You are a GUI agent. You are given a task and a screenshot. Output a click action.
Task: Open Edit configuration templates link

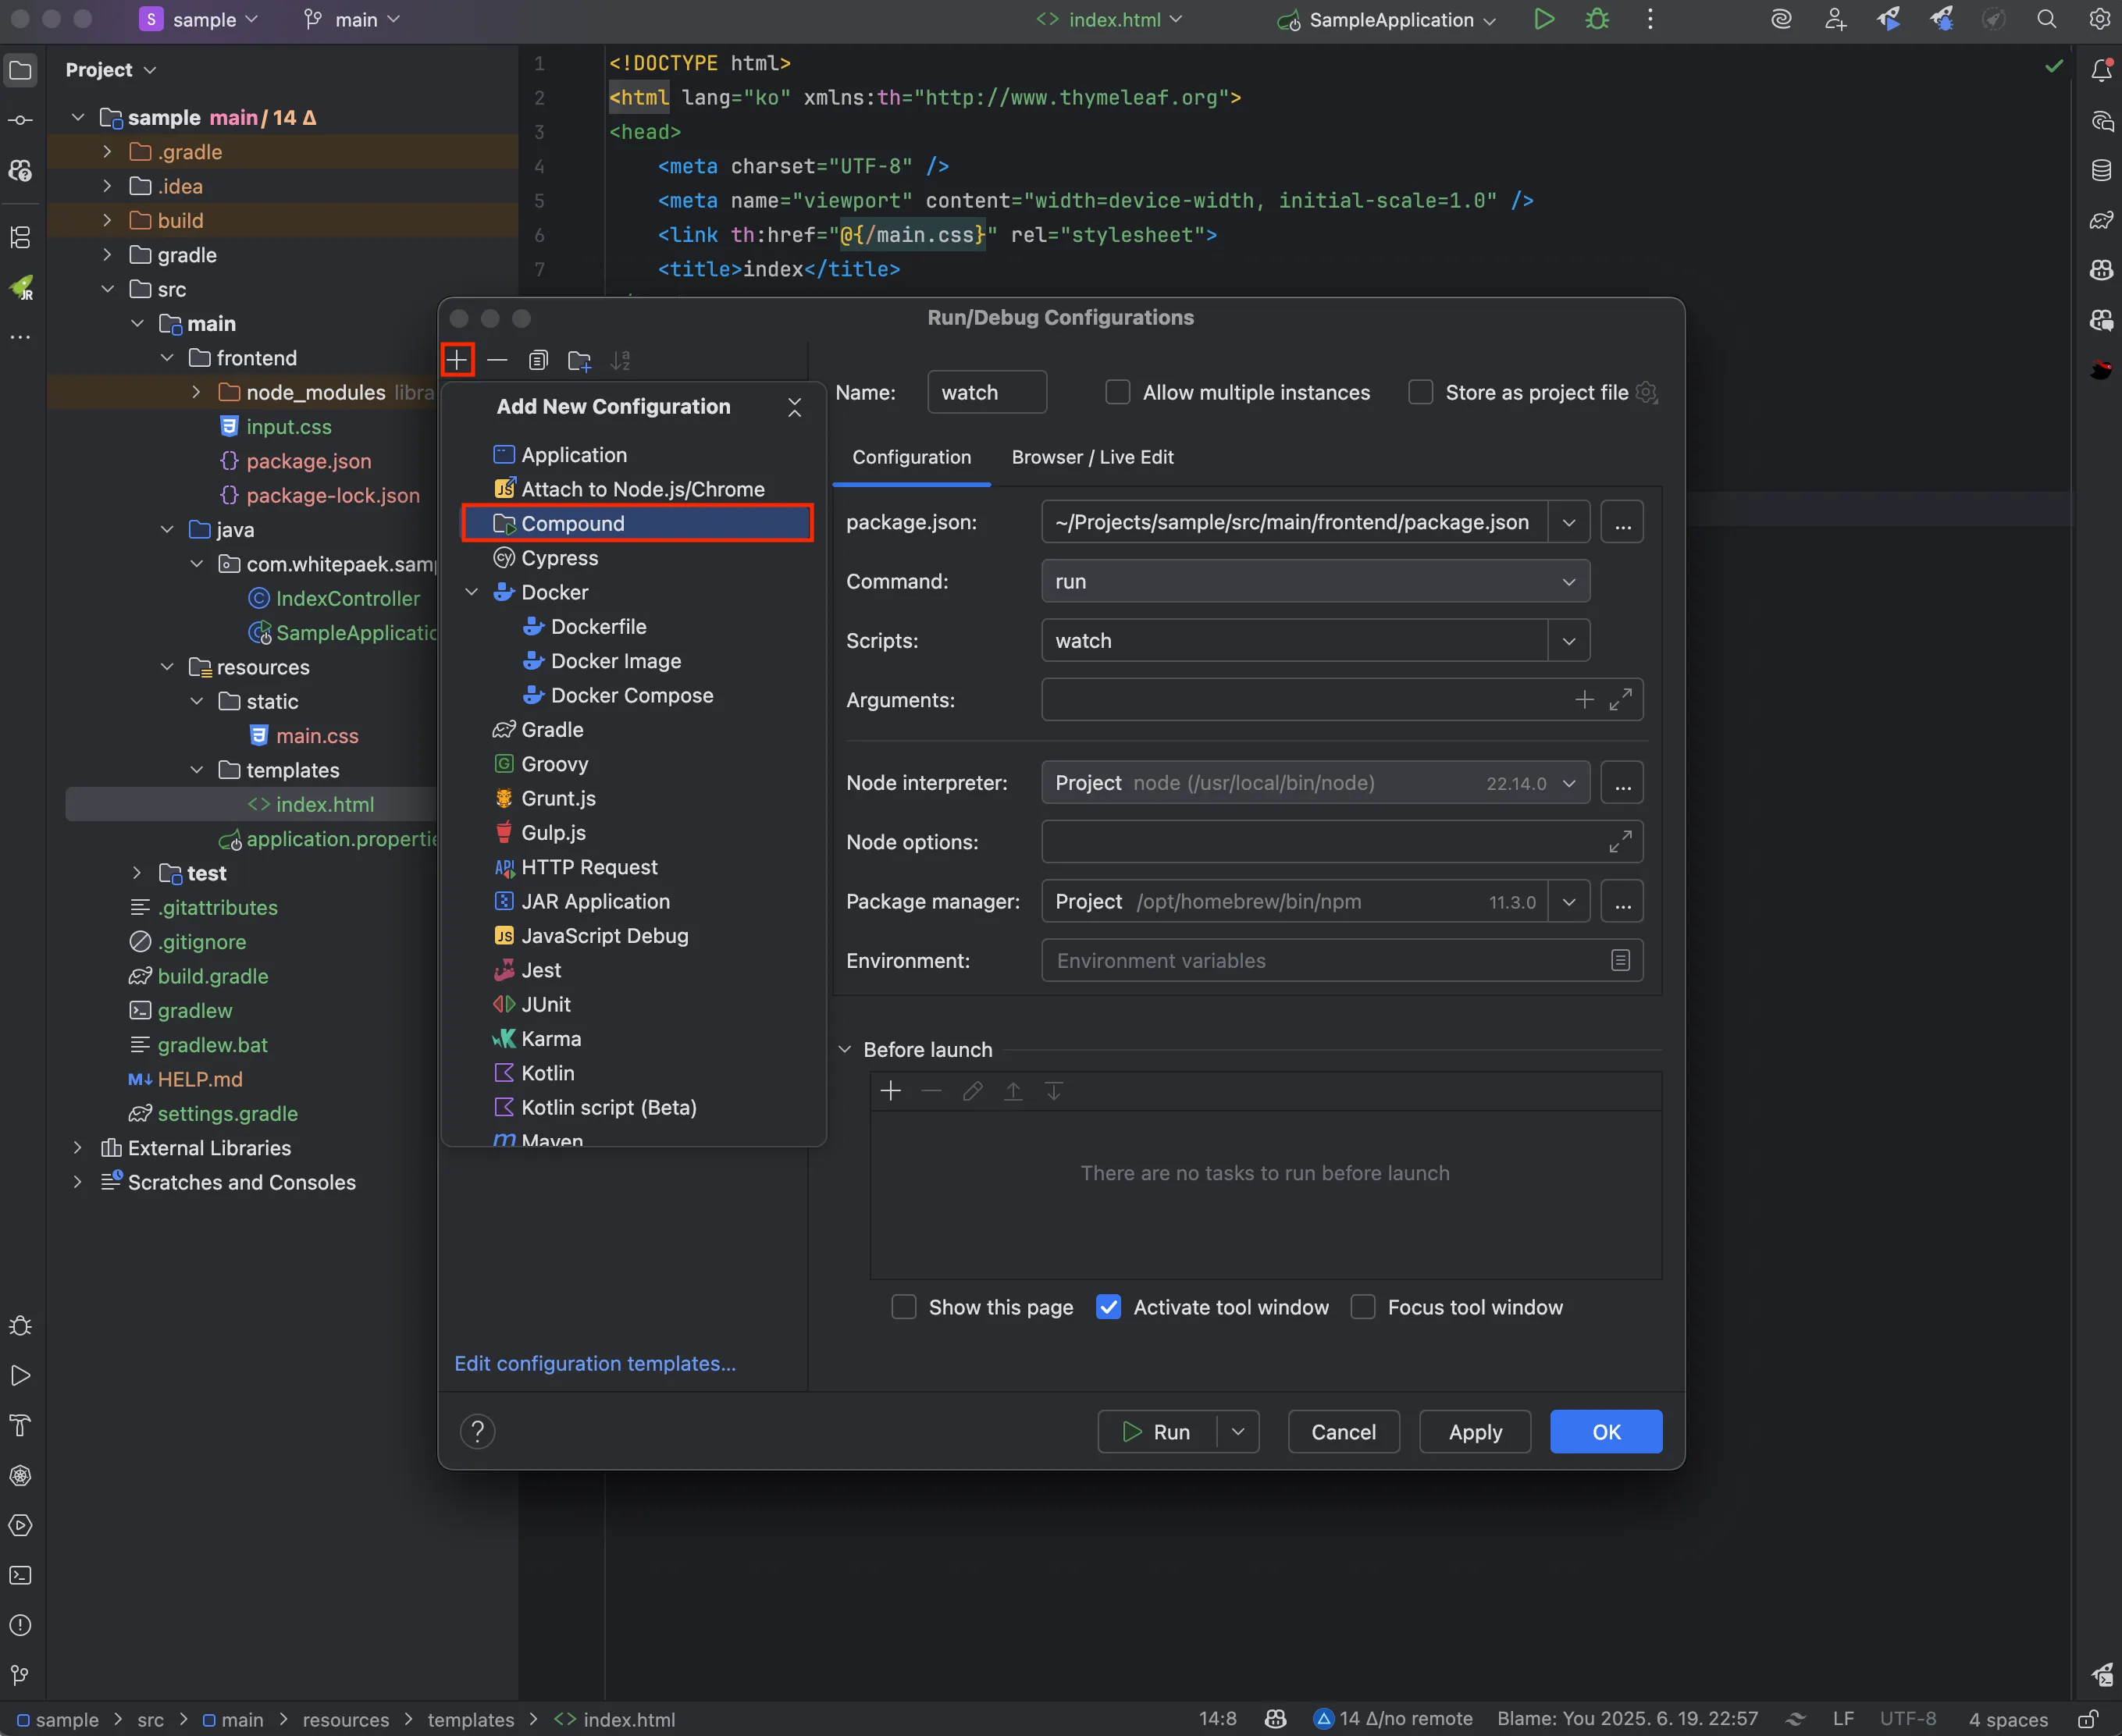coord(595,1364)
